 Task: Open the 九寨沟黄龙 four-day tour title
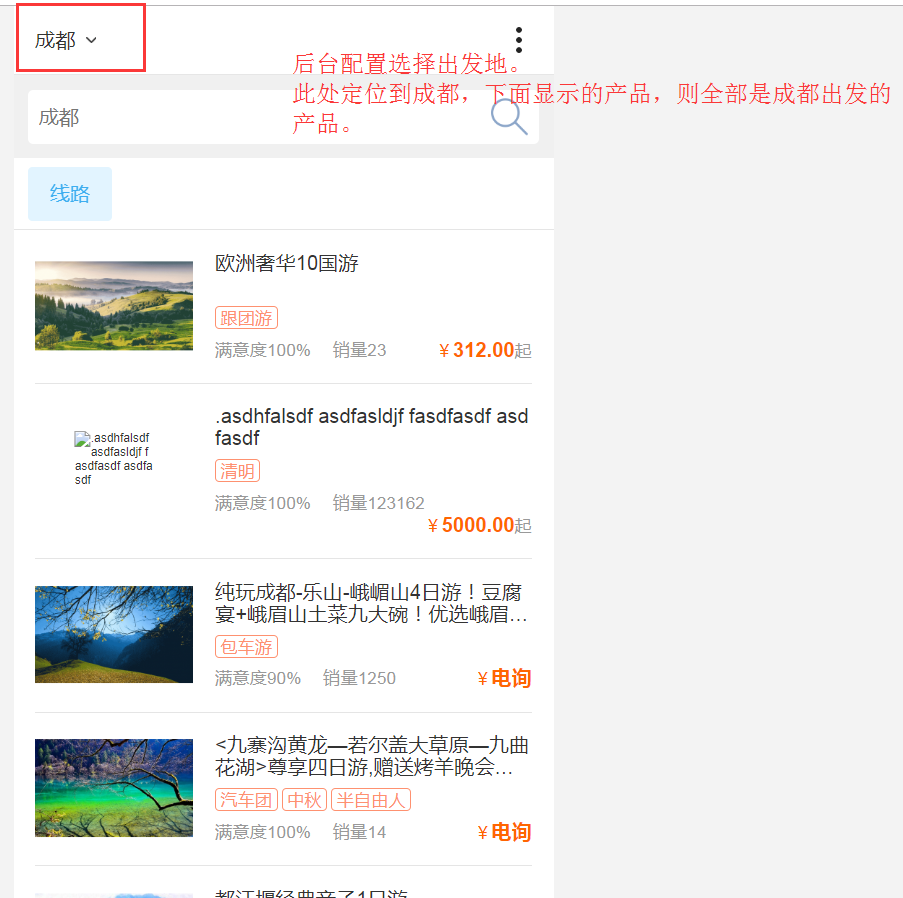pyautogui.click(x=371, y=757)
